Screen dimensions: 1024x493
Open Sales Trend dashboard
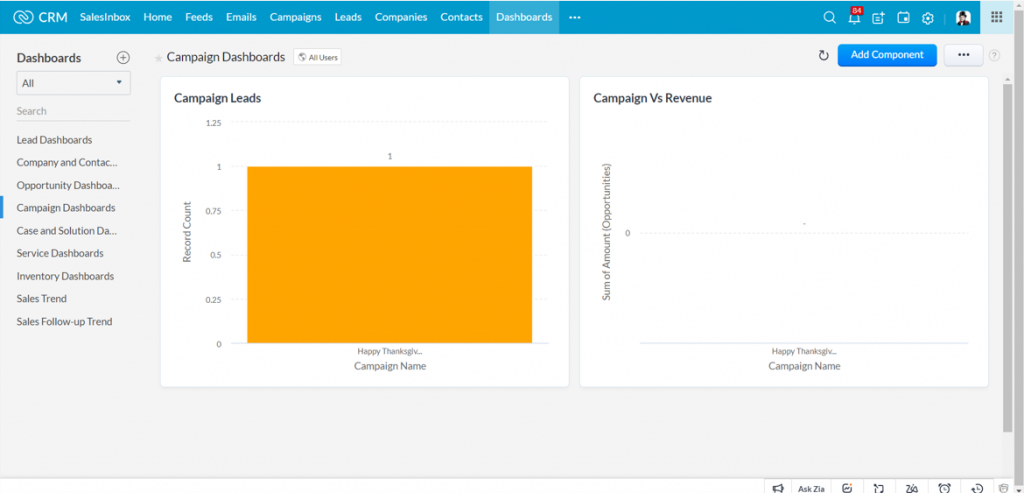pos(42,298)
